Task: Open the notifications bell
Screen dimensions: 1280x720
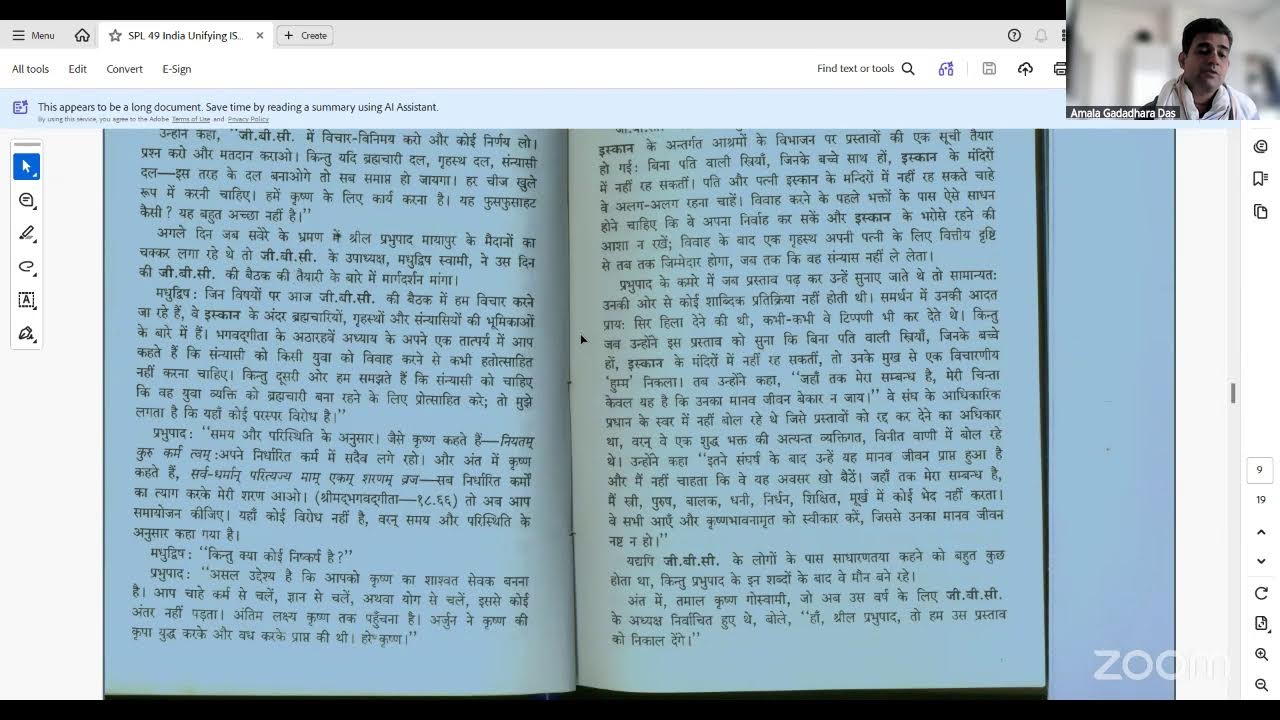Action: [x=1041, y=35]
